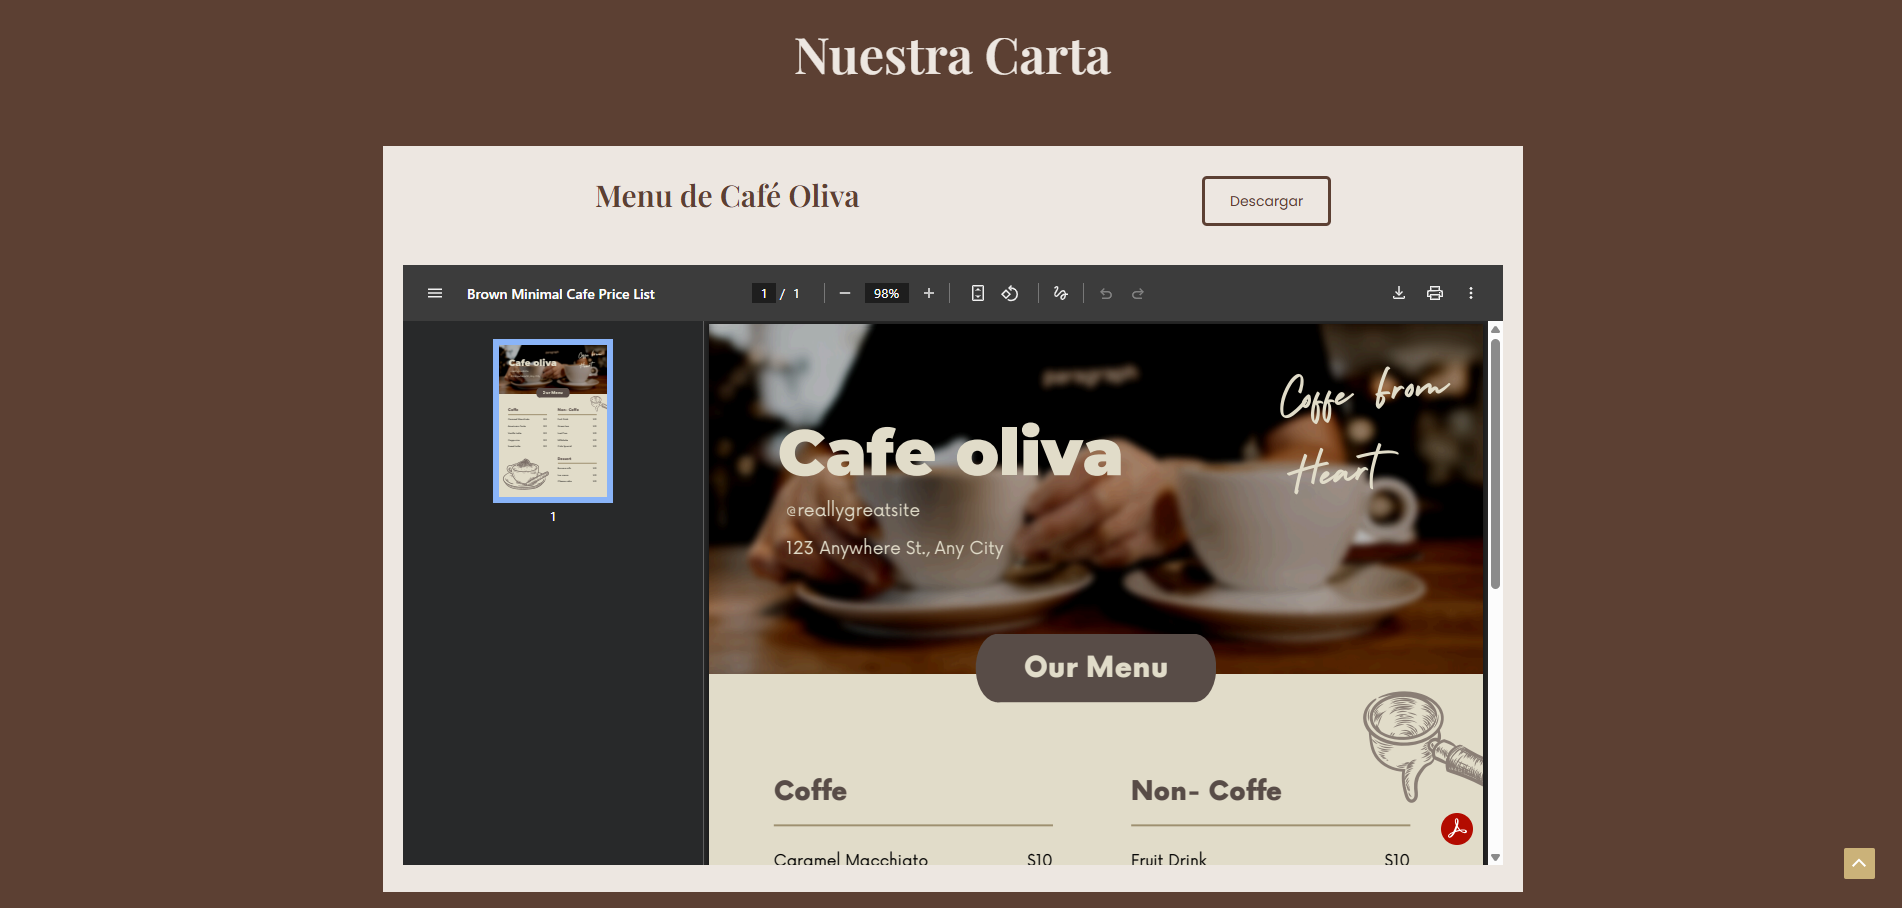The image size is (1902, 908).
Task: Click the 98% zoom level field
Action: click(886, 293)
